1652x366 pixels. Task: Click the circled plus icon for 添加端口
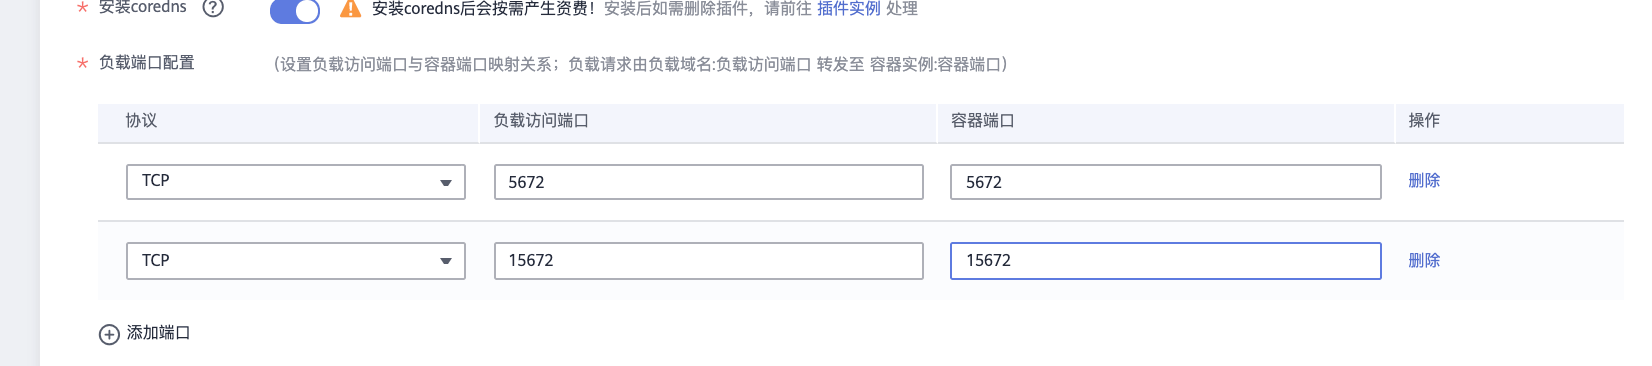tap(109, 334)
